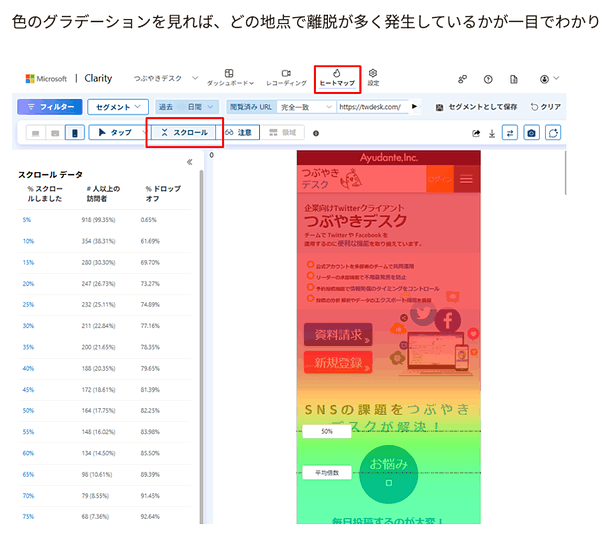
Task: Click the Microsoft logo
Action: click(x=46, y=78)
